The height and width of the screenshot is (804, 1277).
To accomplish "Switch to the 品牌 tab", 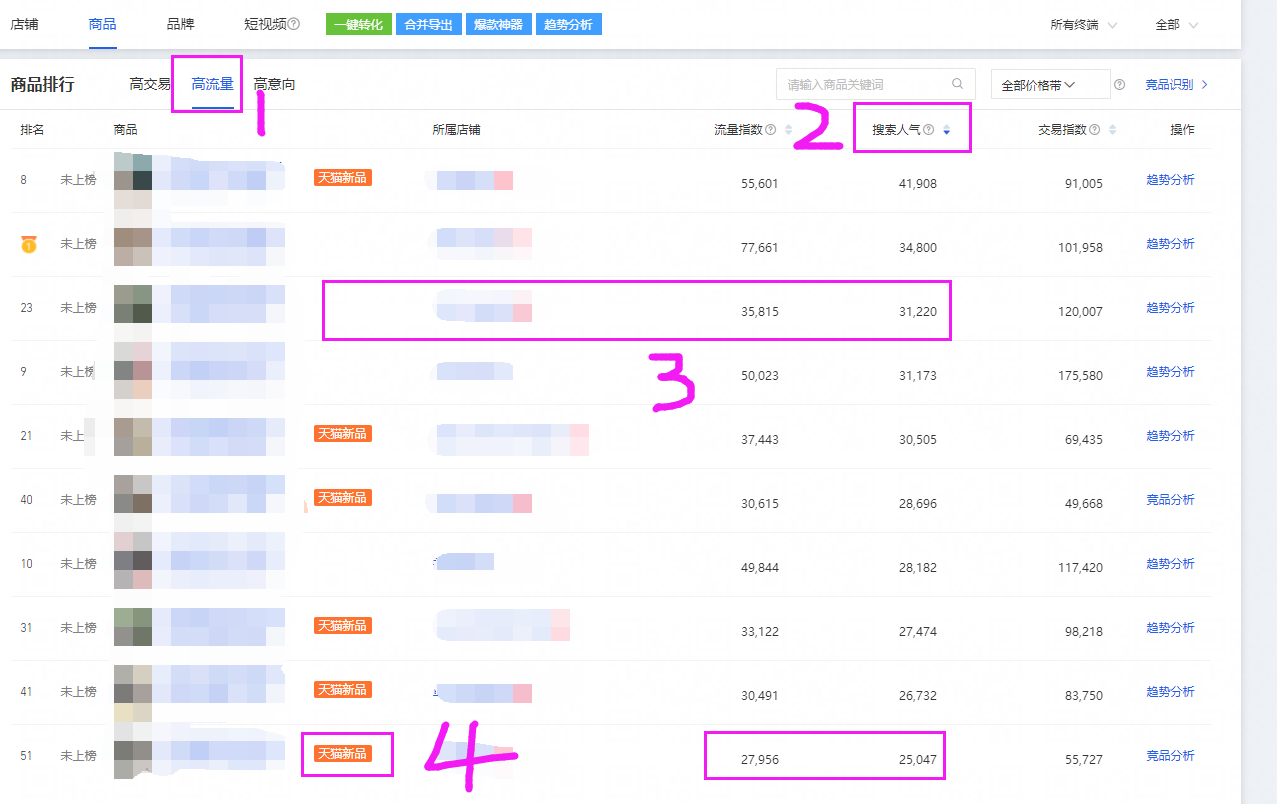I will [x=180, y=24].
